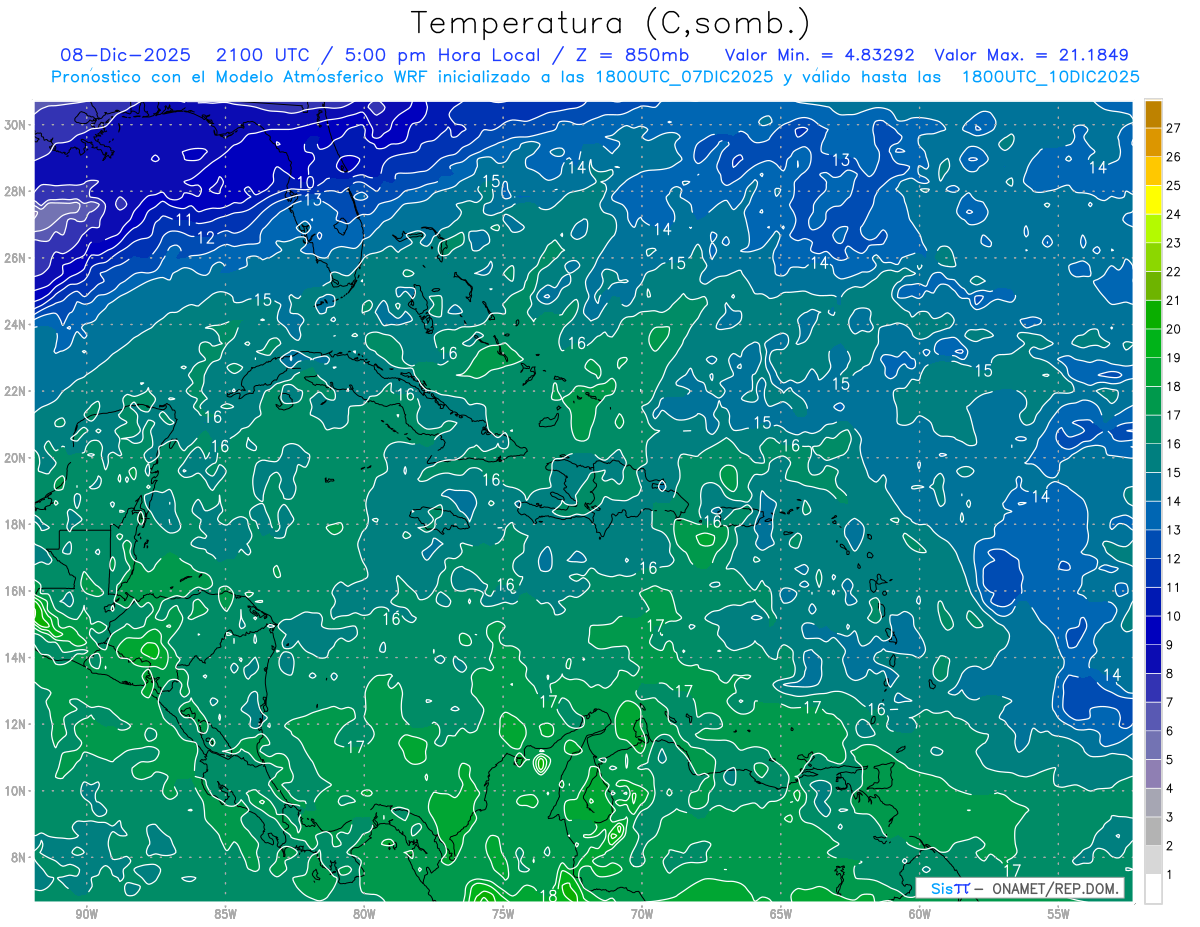Click the bright green 20-degree colorbar swatch
Screen dimensions: 1200x927
(1153, 316)
